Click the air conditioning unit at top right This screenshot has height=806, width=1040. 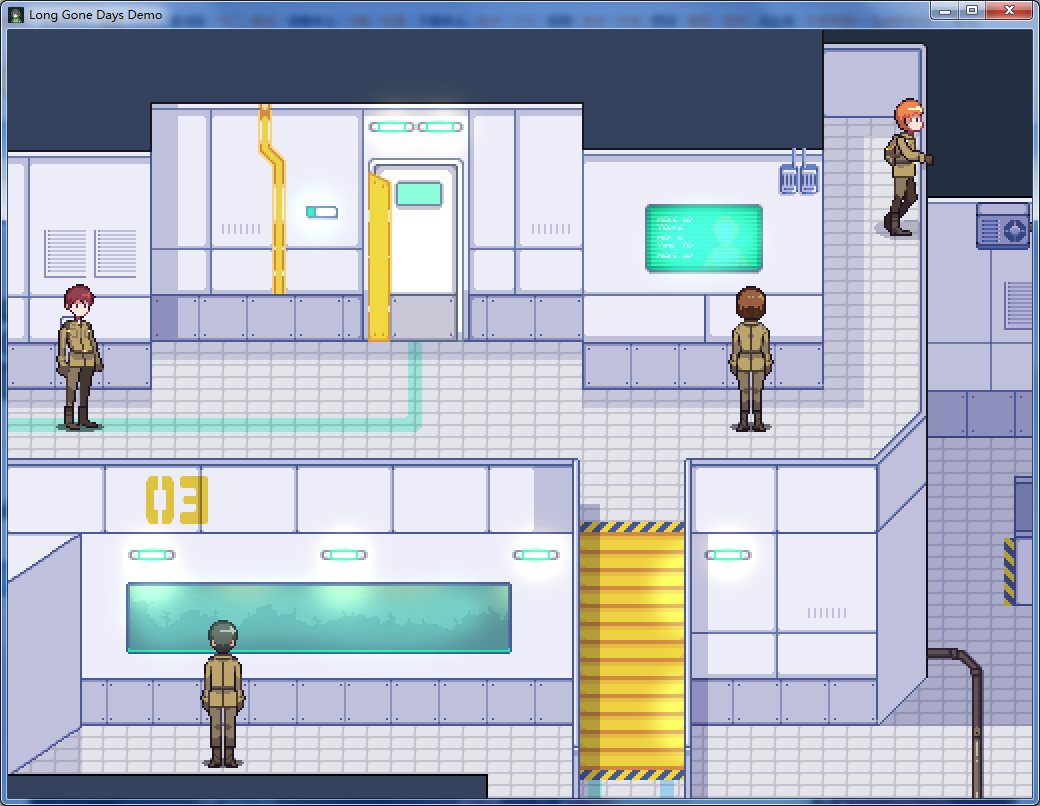point(1002,226)
